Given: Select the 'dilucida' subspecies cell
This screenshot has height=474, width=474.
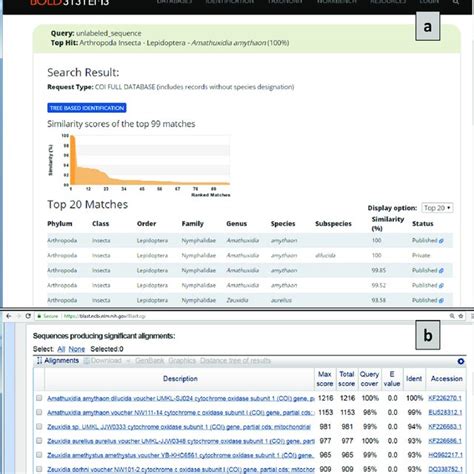Looking at the screenshot, I should click(x=325, y=256).
